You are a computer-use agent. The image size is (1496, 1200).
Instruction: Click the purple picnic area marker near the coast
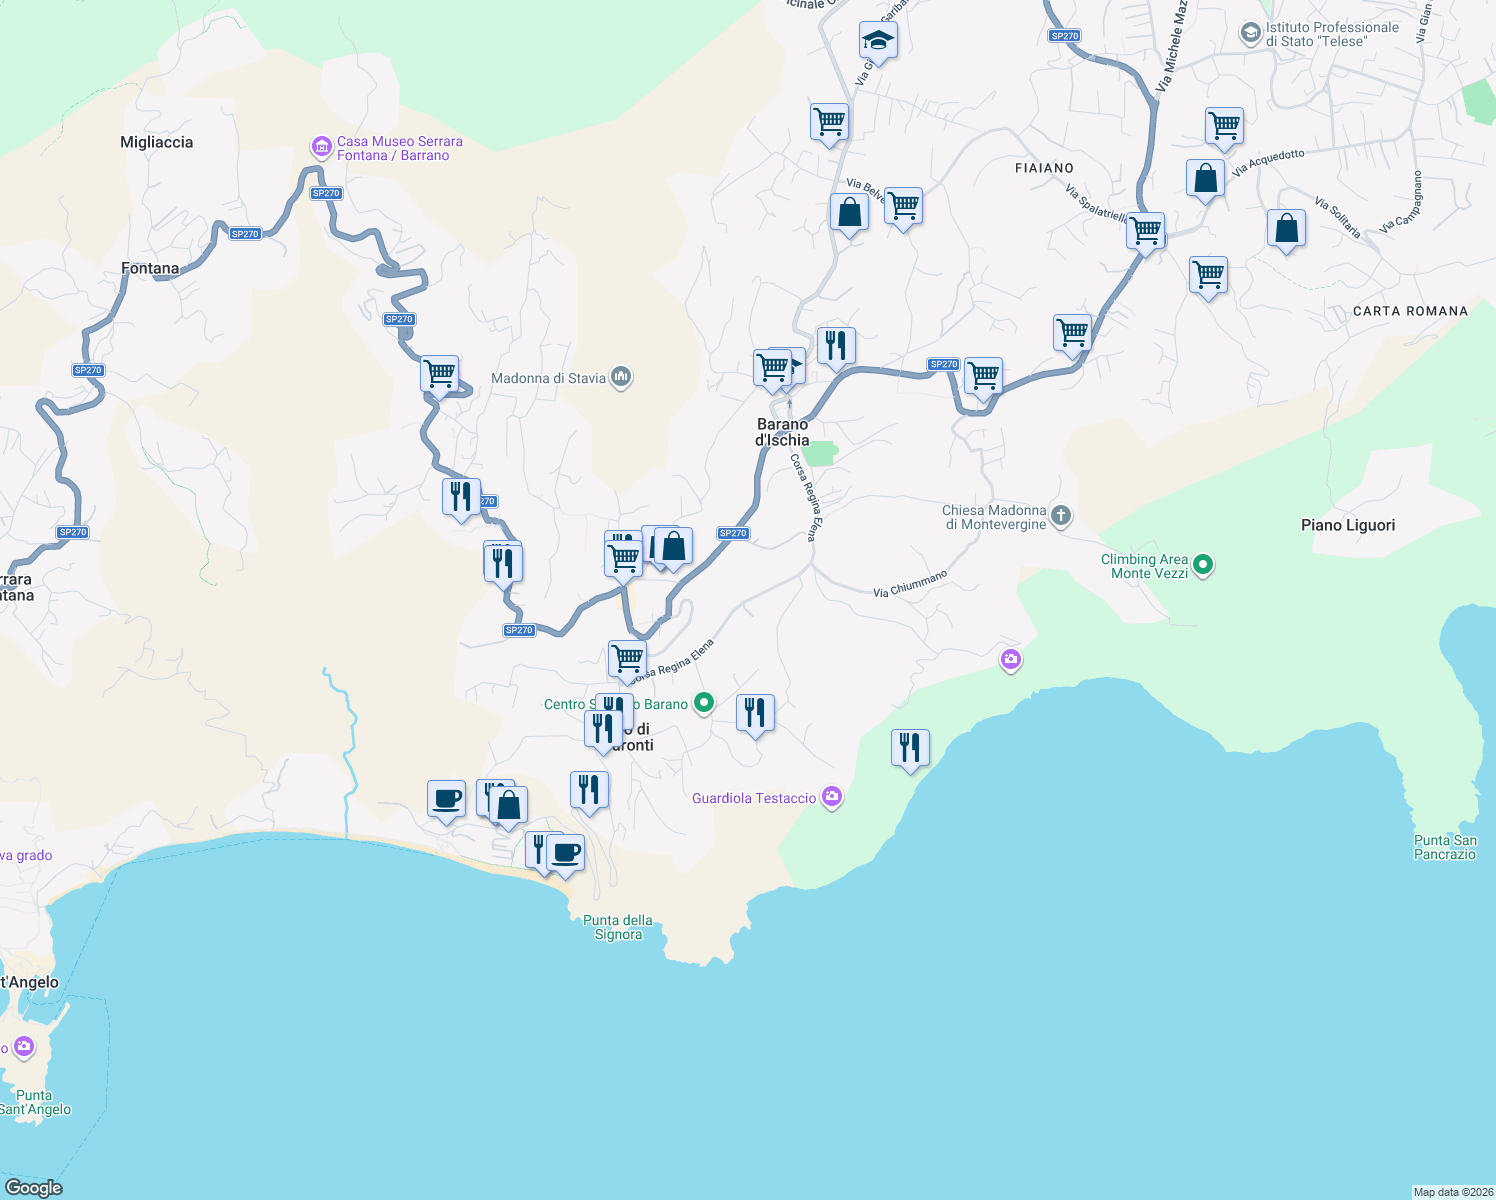pyautogui.click(x=1010, y=659)
